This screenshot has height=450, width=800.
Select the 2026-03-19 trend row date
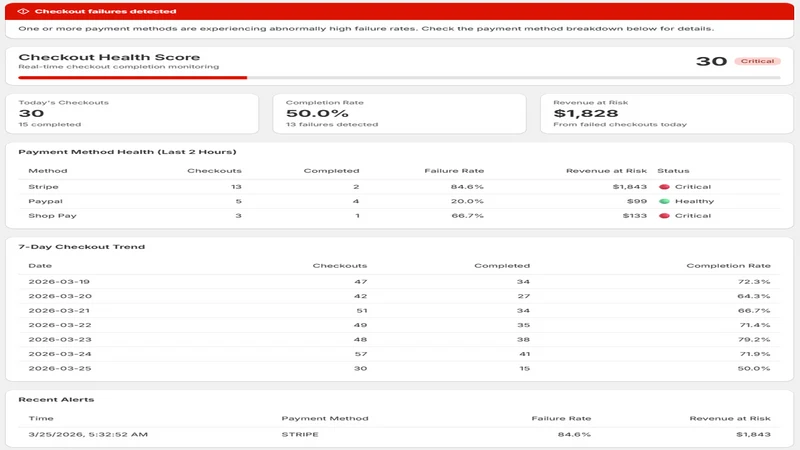coord(59,282)
